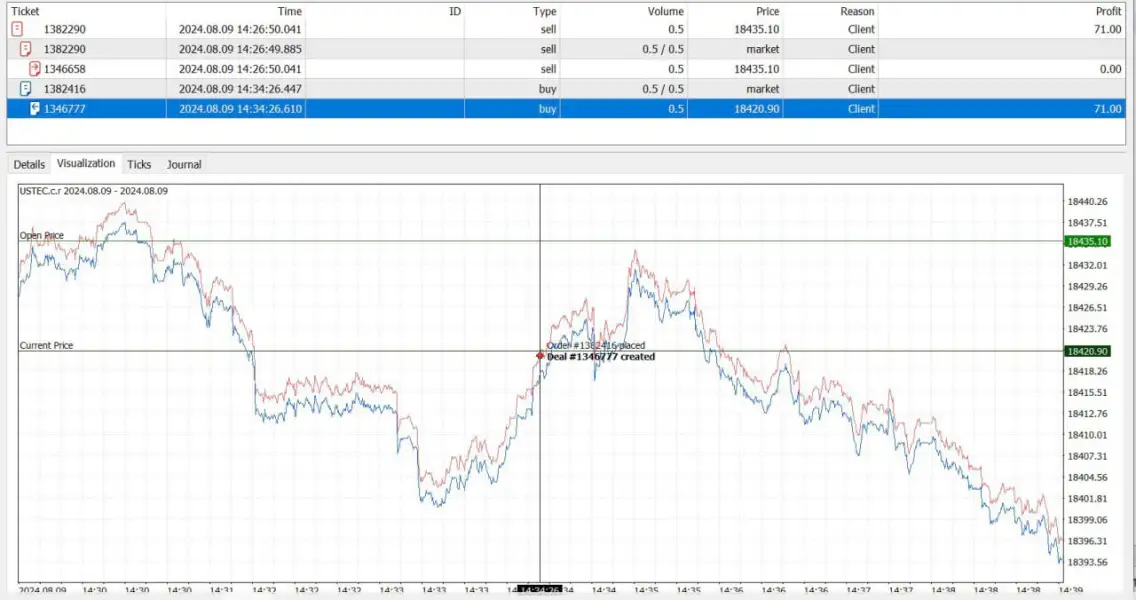This screenshot has height=600, width=1136.
Task: Click the red deal marker on the chart
Action: [x=540, y=356]
